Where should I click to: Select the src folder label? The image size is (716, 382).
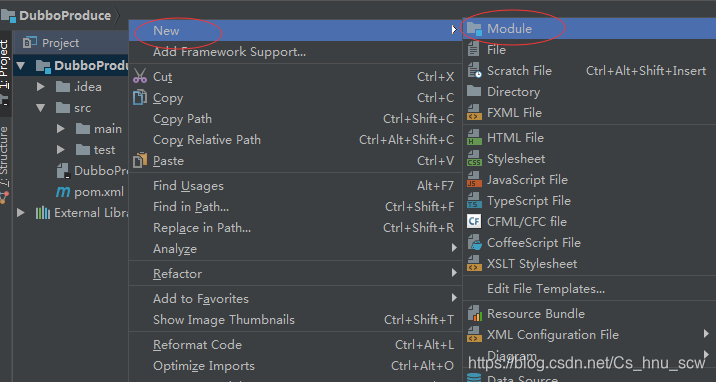(x=83, y=108)
